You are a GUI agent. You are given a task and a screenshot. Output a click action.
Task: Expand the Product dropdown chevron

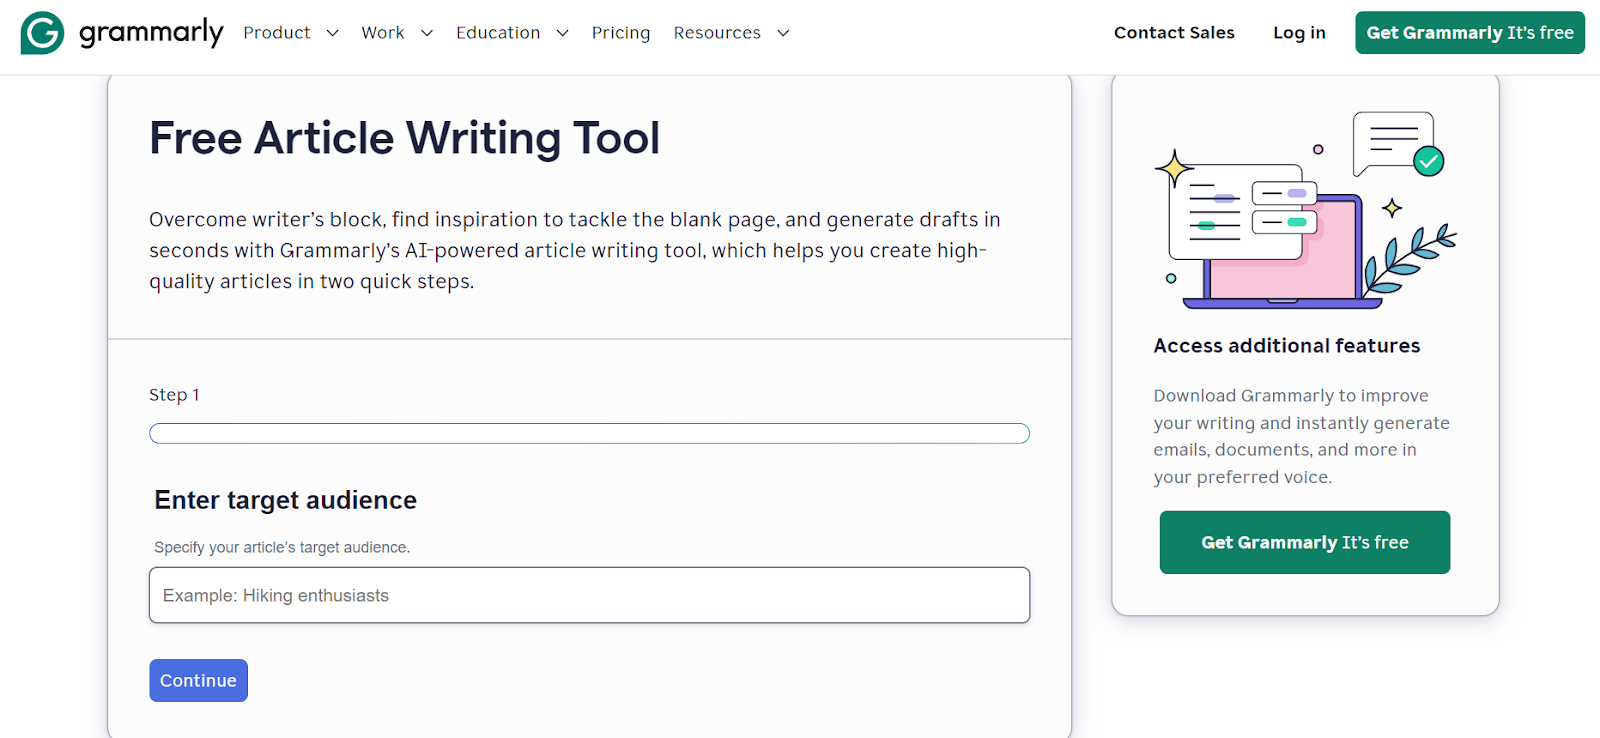[332, 33]
